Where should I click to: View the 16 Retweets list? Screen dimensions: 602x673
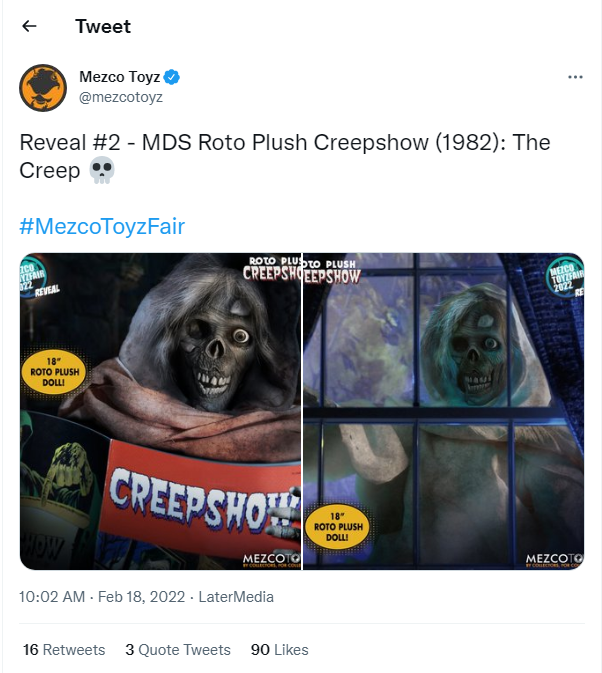coord(64,650)
